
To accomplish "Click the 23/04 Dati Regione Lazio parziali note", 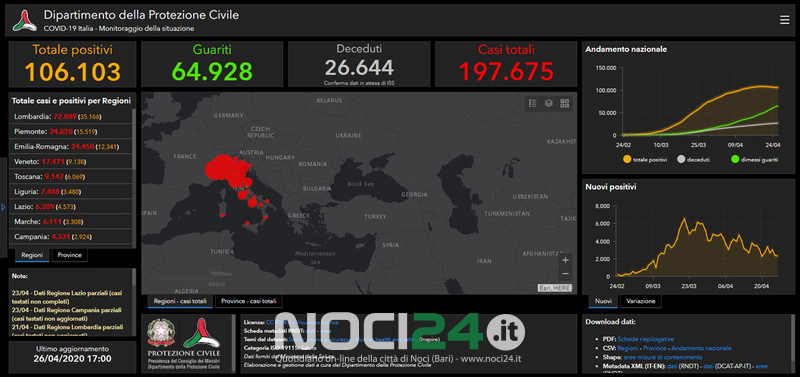I will [x=67, y=297].
